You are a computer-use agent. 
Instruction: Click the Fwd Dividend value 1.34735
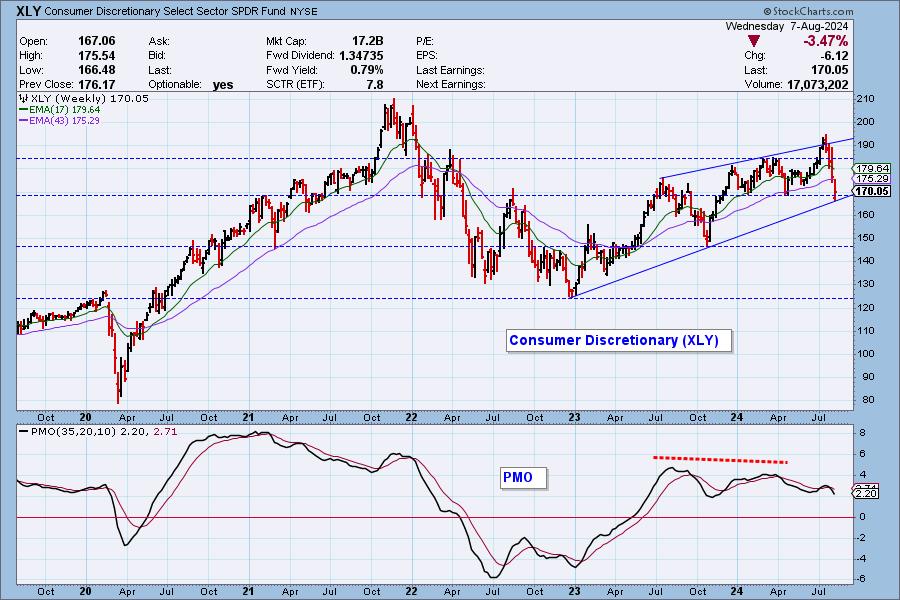pos(361,56)
